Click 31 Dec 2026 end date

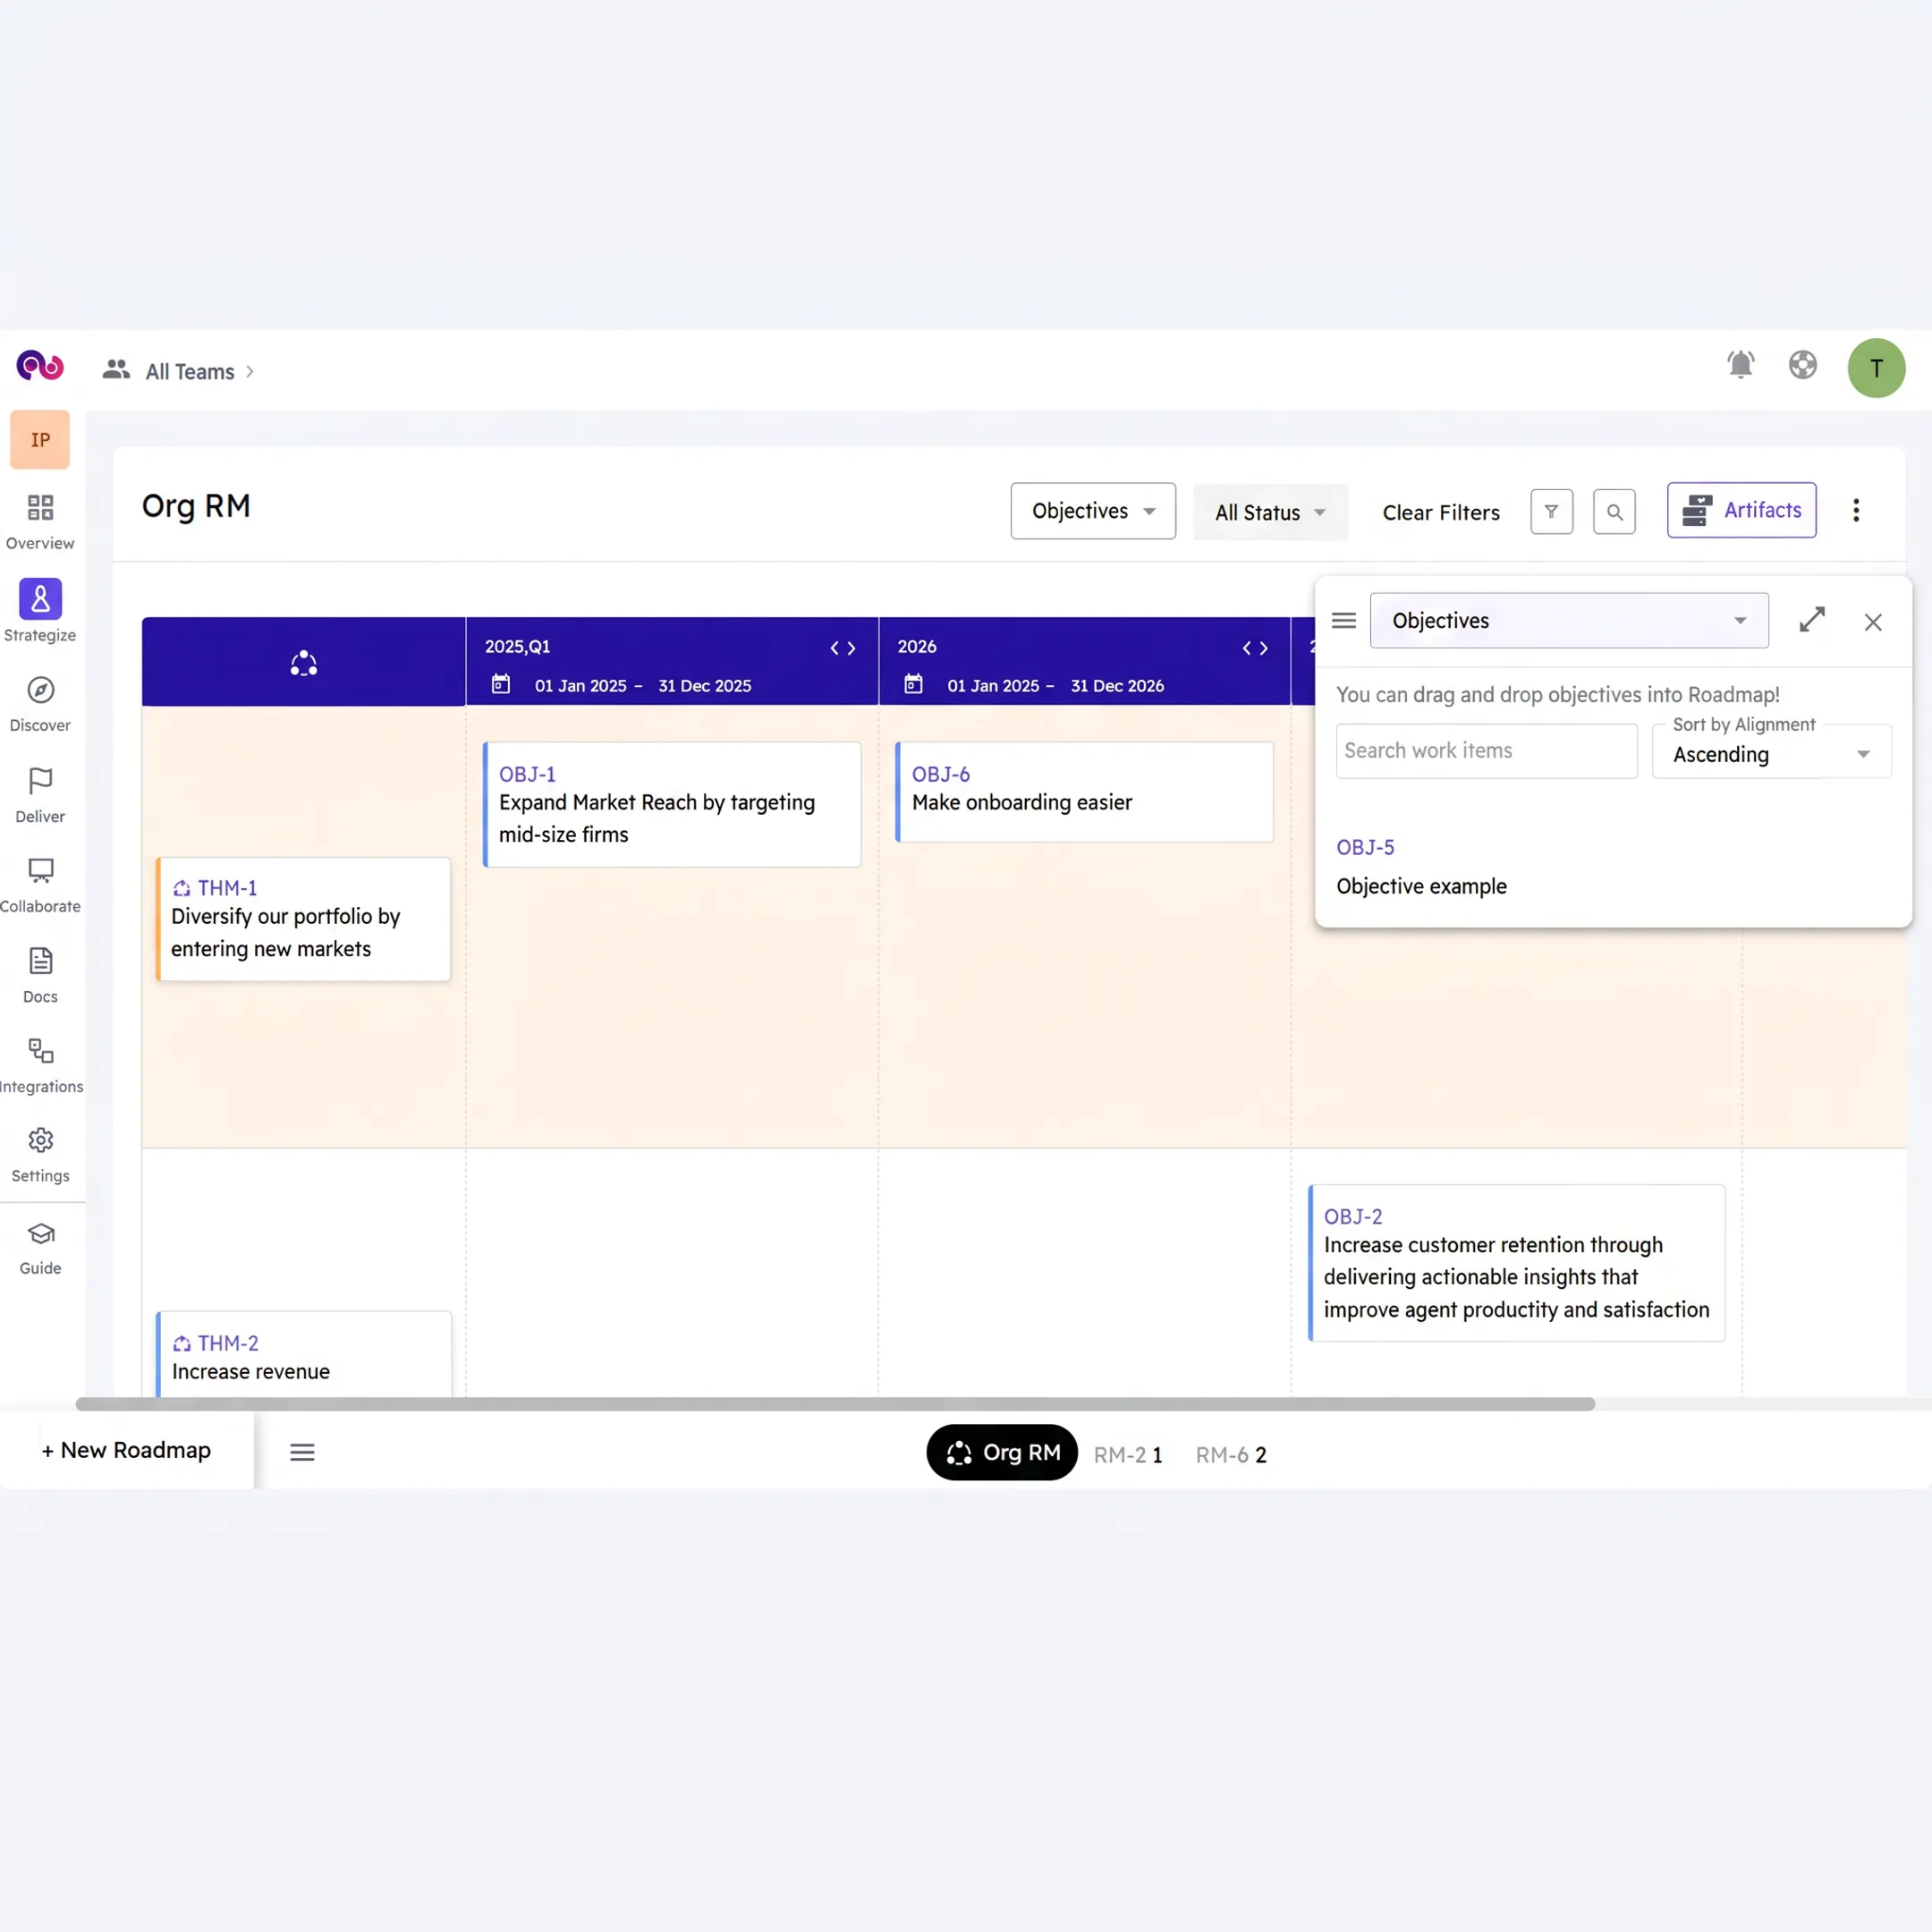tap(1117, 685)
